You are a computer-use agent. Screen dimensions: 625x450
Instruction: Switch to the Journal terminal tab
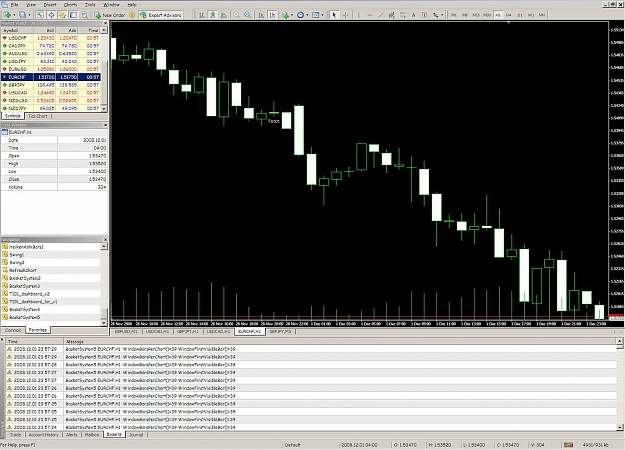click(136, 434)
